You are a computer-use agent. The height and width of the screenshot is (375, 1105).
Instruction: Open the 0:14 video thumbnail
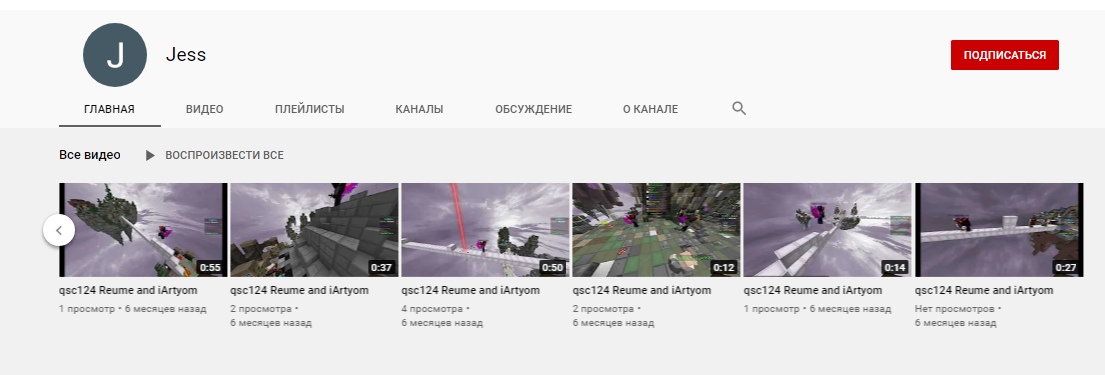827,230
